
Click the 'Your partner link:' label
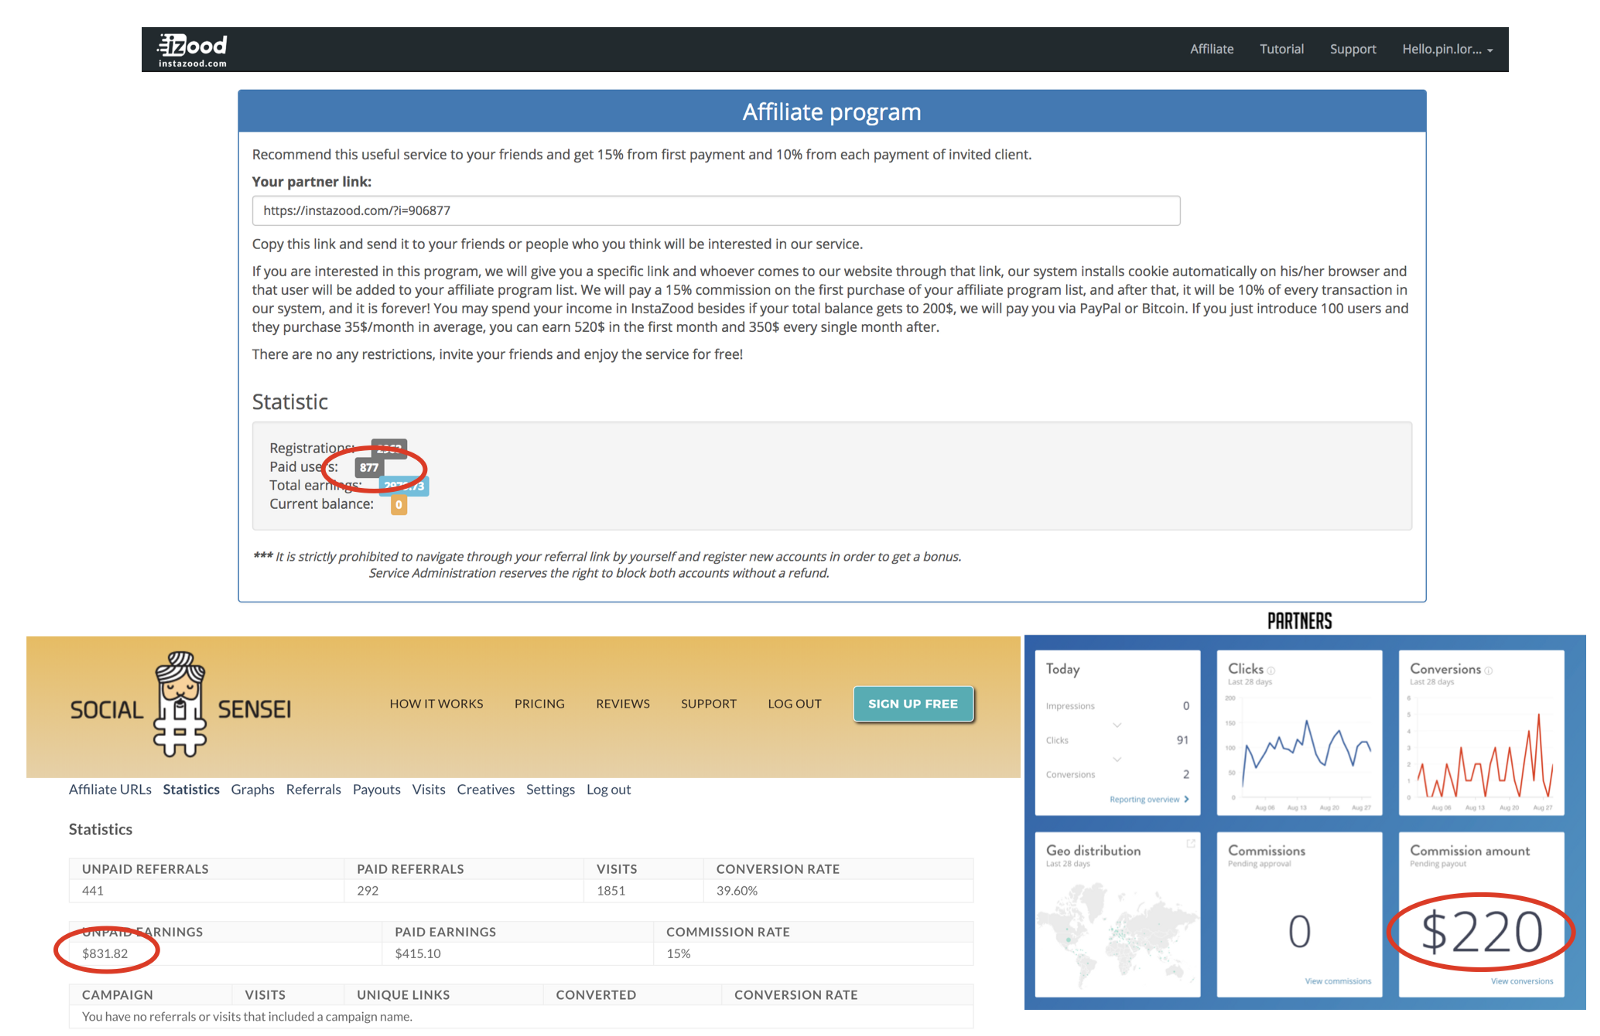pos(312,182)
